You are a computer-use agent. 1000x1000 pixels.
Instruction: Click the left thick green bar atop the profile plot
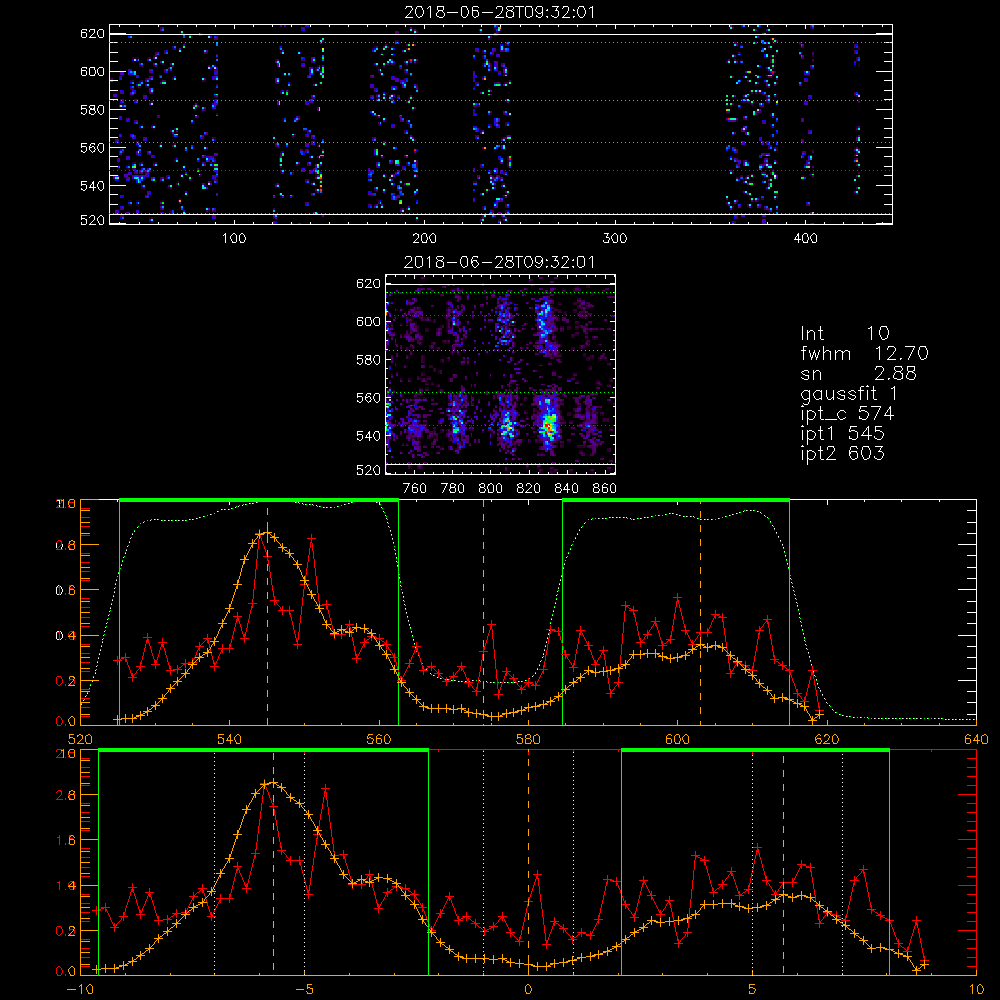pos(259,501)
